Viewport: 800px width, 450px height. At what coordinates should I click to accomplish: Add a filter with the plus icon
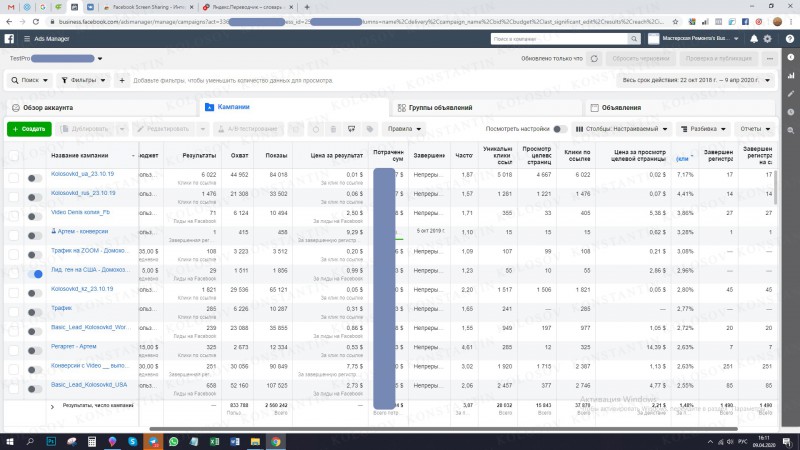click(x=122, y=80)
